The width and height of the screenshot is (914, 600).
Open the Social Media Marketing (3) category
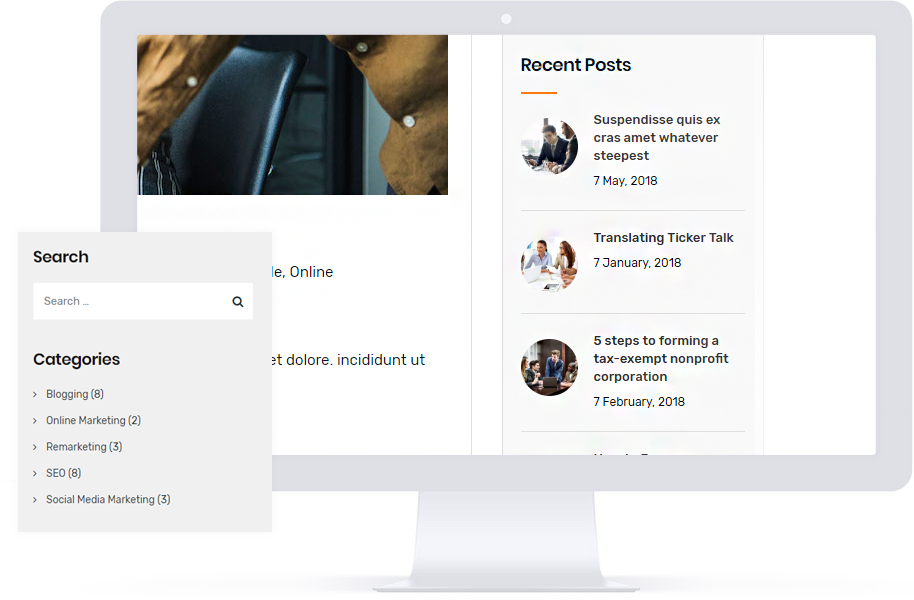click(x=108, y=500)
